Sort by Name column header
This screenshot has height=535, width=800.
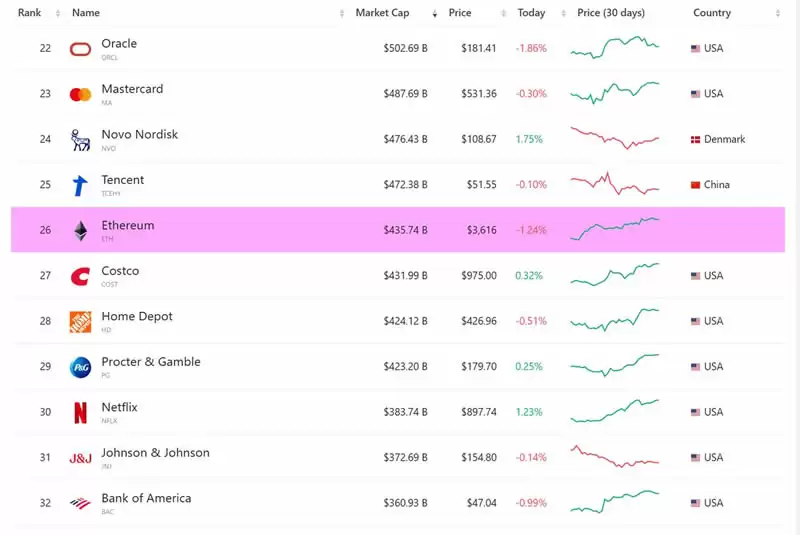click(86, 13)
